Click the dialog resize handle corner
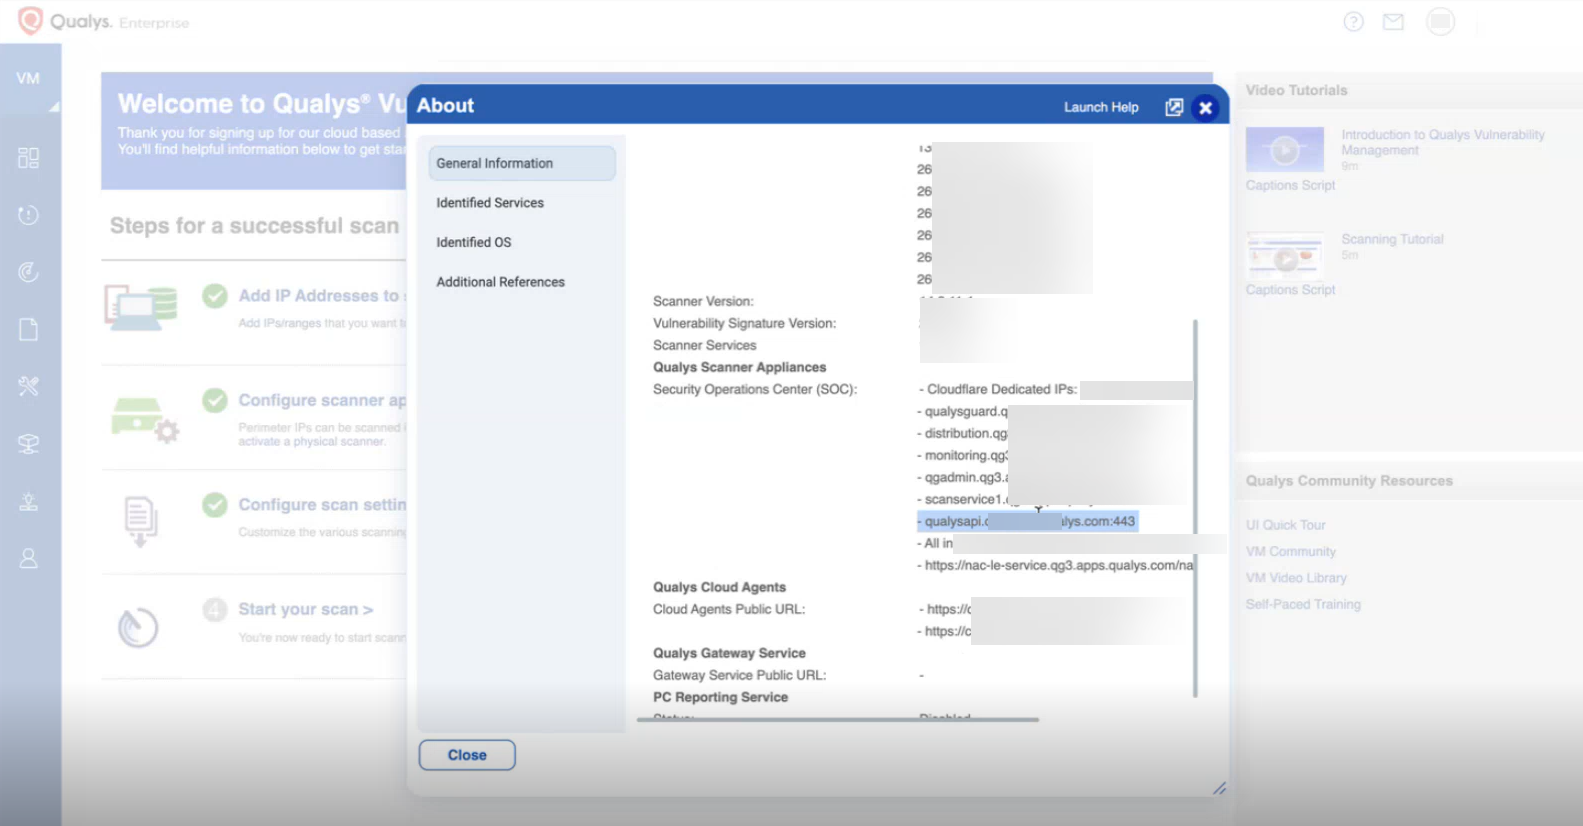Screen dimensions: 1583x826 1219,788
